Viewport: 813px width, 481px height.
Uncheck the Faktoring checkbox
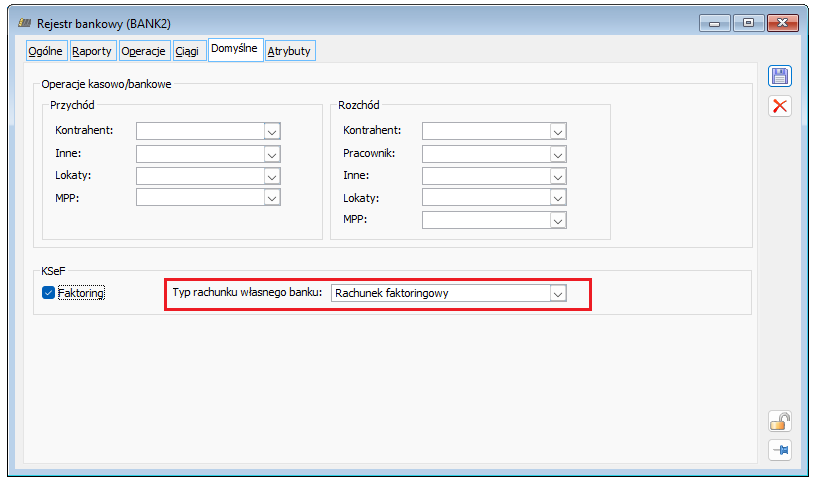[x=48, y=293]
